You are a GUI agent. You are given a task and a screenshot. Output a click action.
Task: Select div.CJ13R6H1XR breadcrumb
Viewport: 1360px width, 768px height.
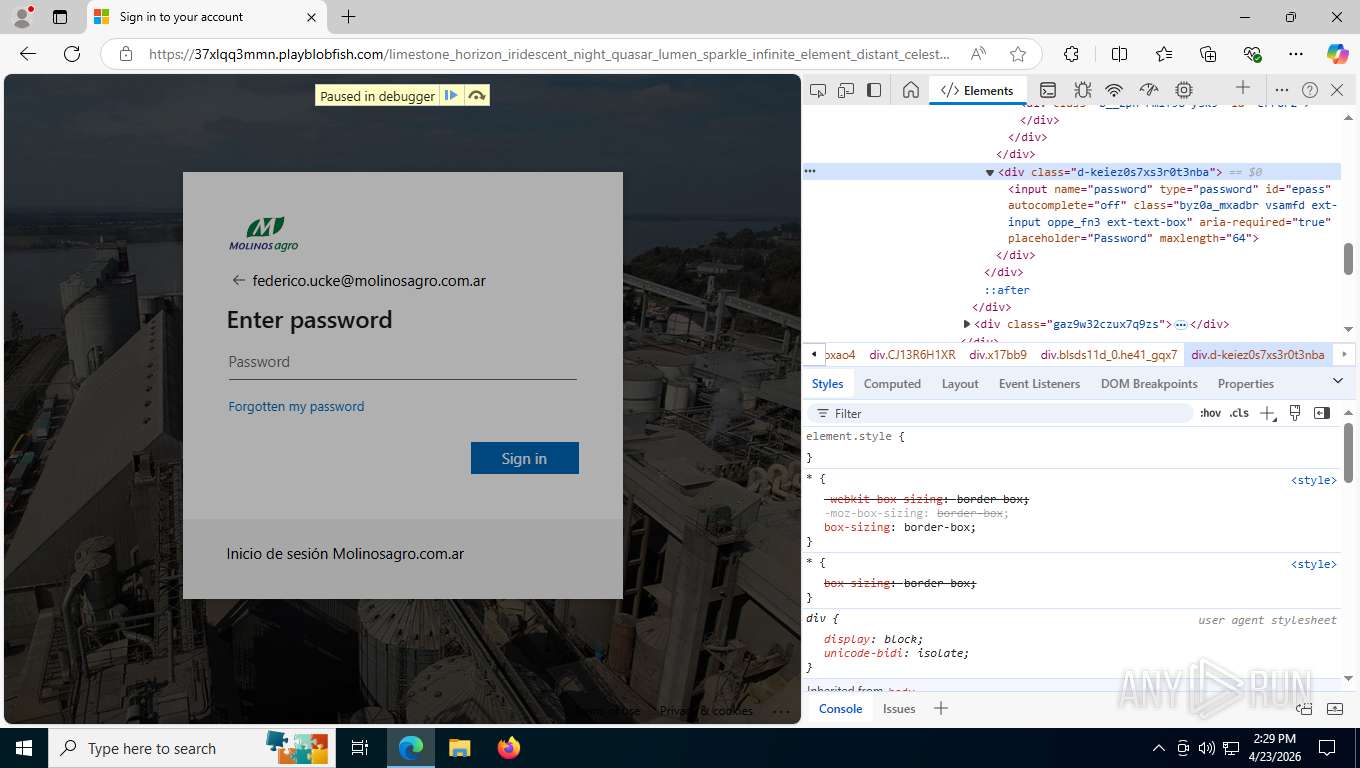pyautogui.click(x=912, y=355)
